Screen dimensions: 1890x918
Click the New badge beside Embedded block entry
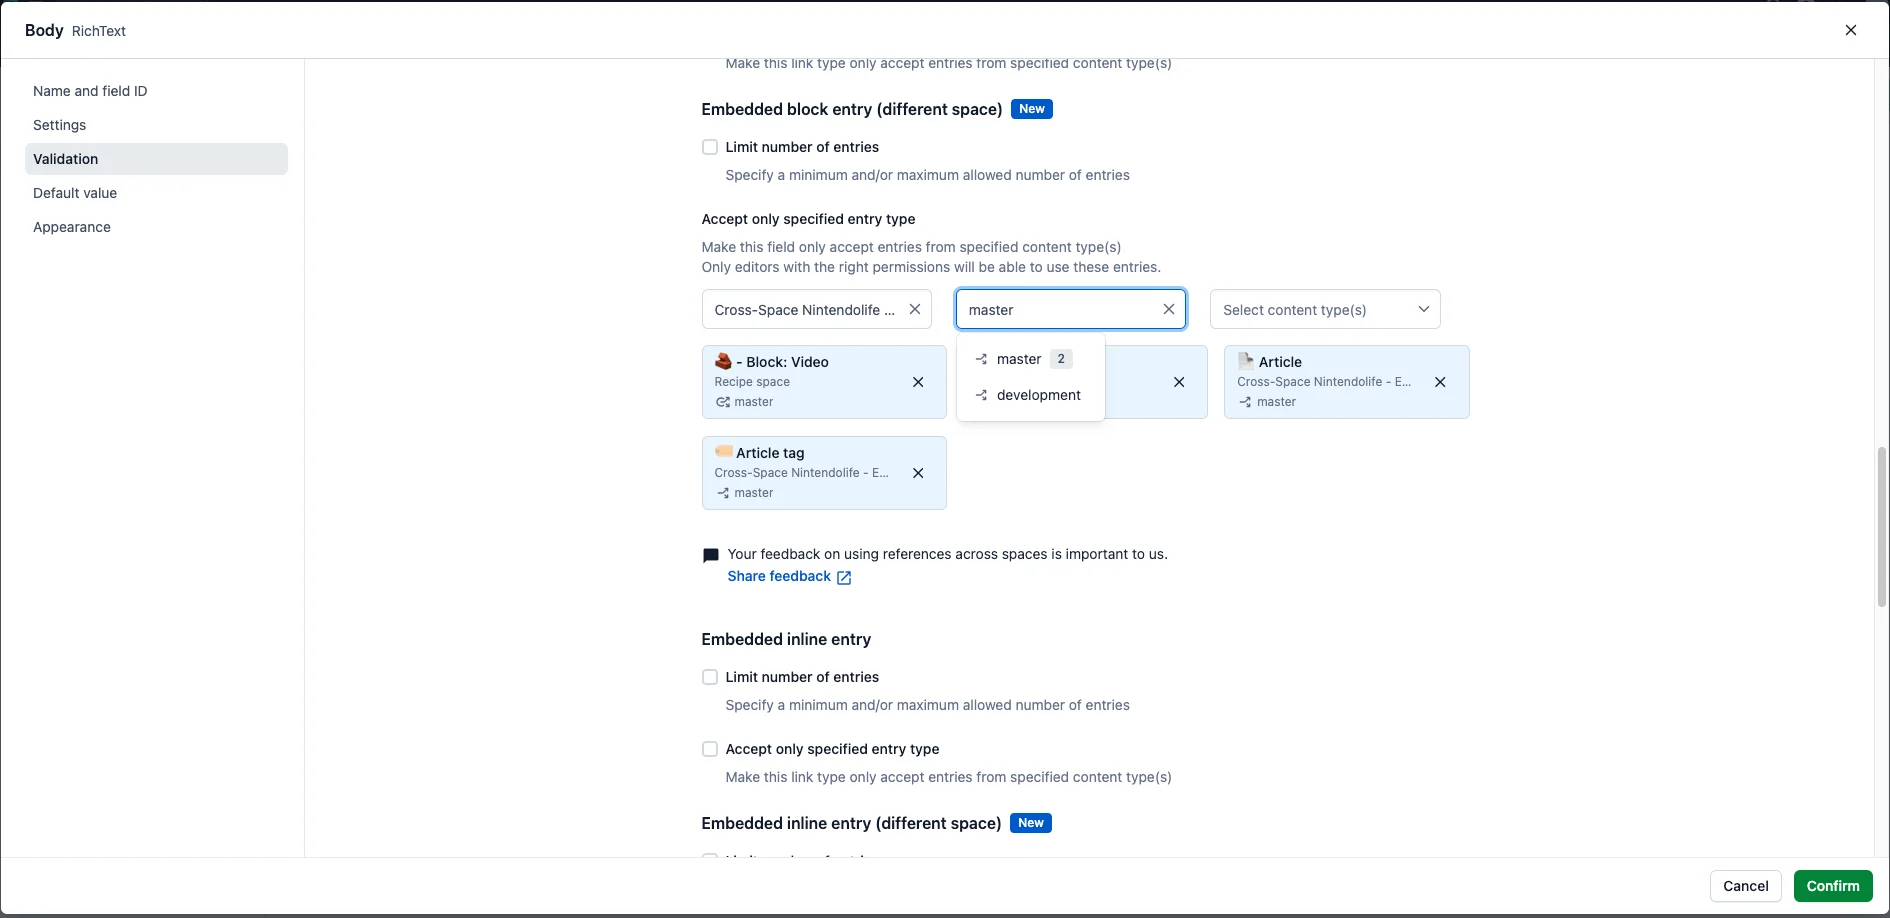(x=1032, y=109)
